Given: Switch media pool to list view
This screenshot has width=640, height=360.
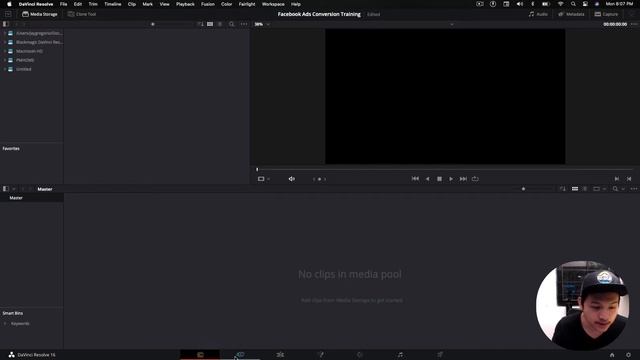Looking at the screenshot, I should pyautogui.click(x=585, y=189).
